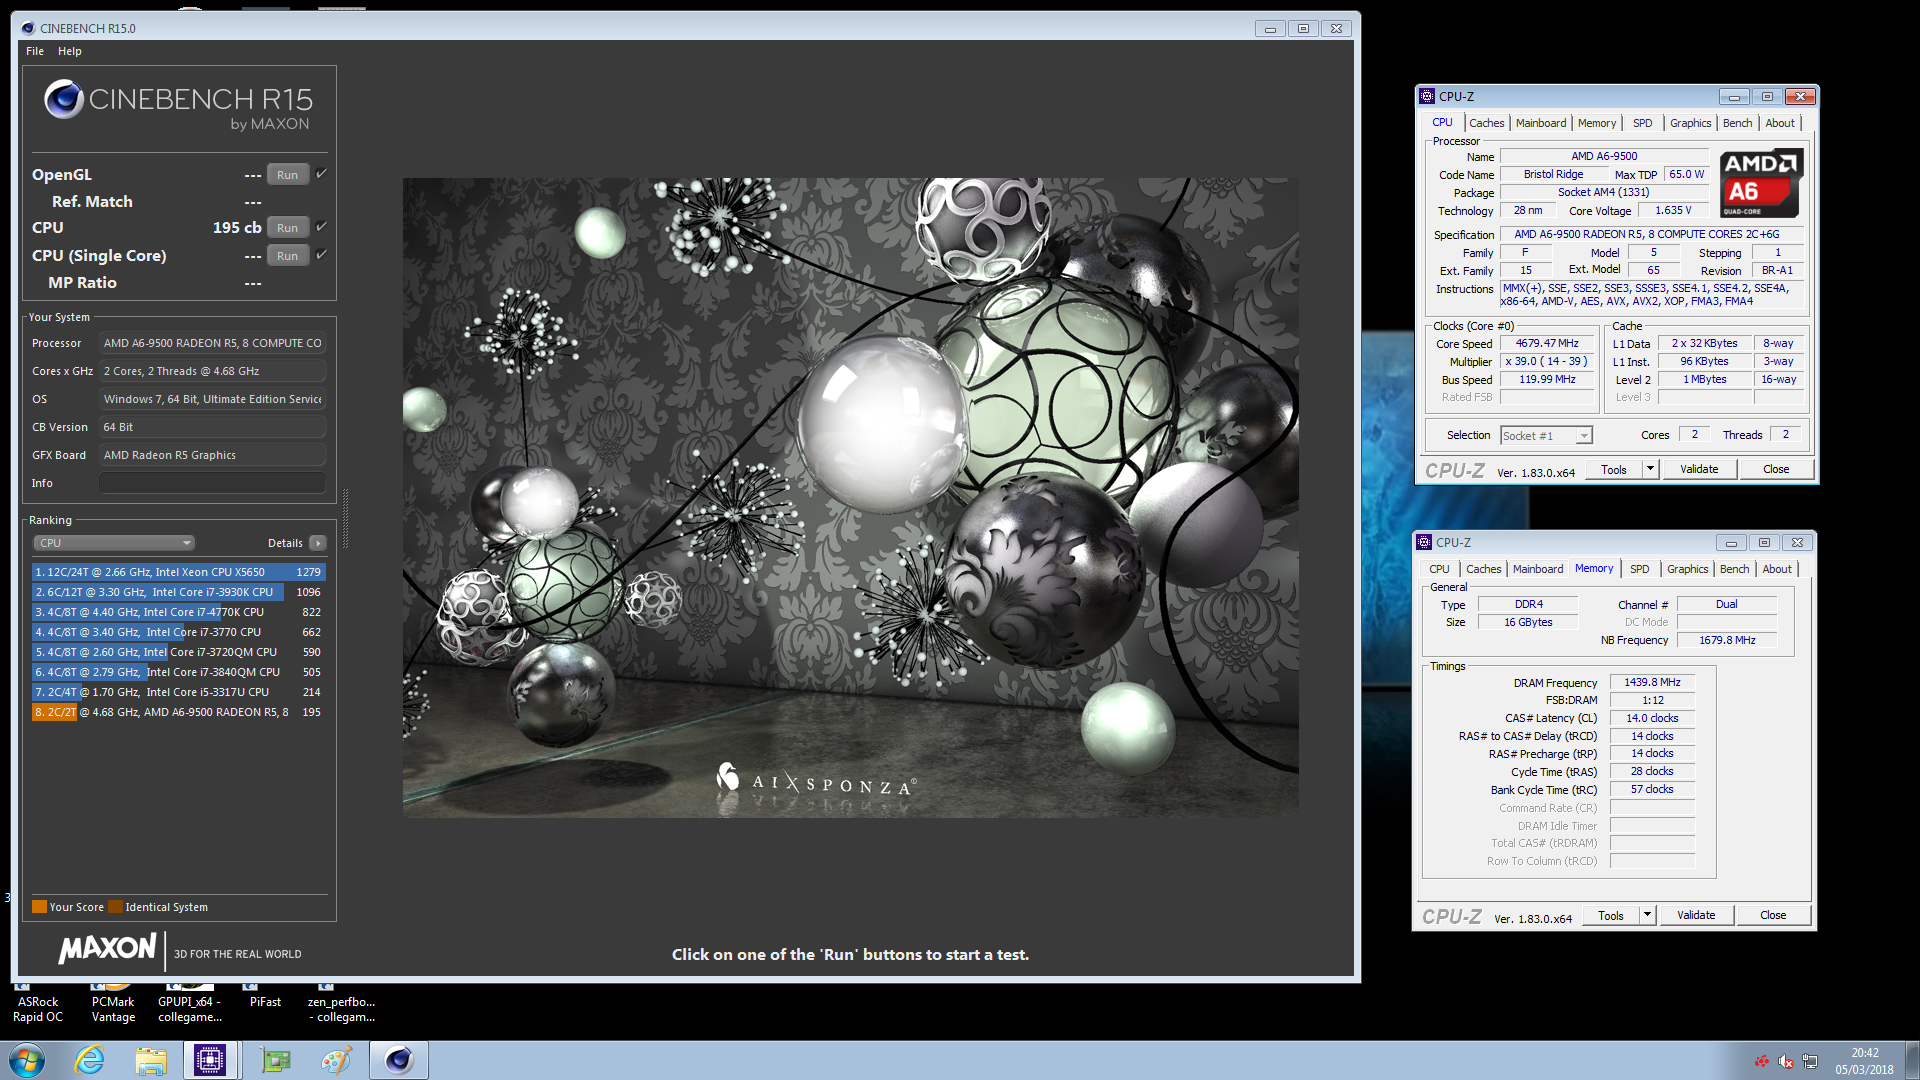Expand ranking Details arrow
Screen dimensions: 1920x1080
click(x=318, y=543)
